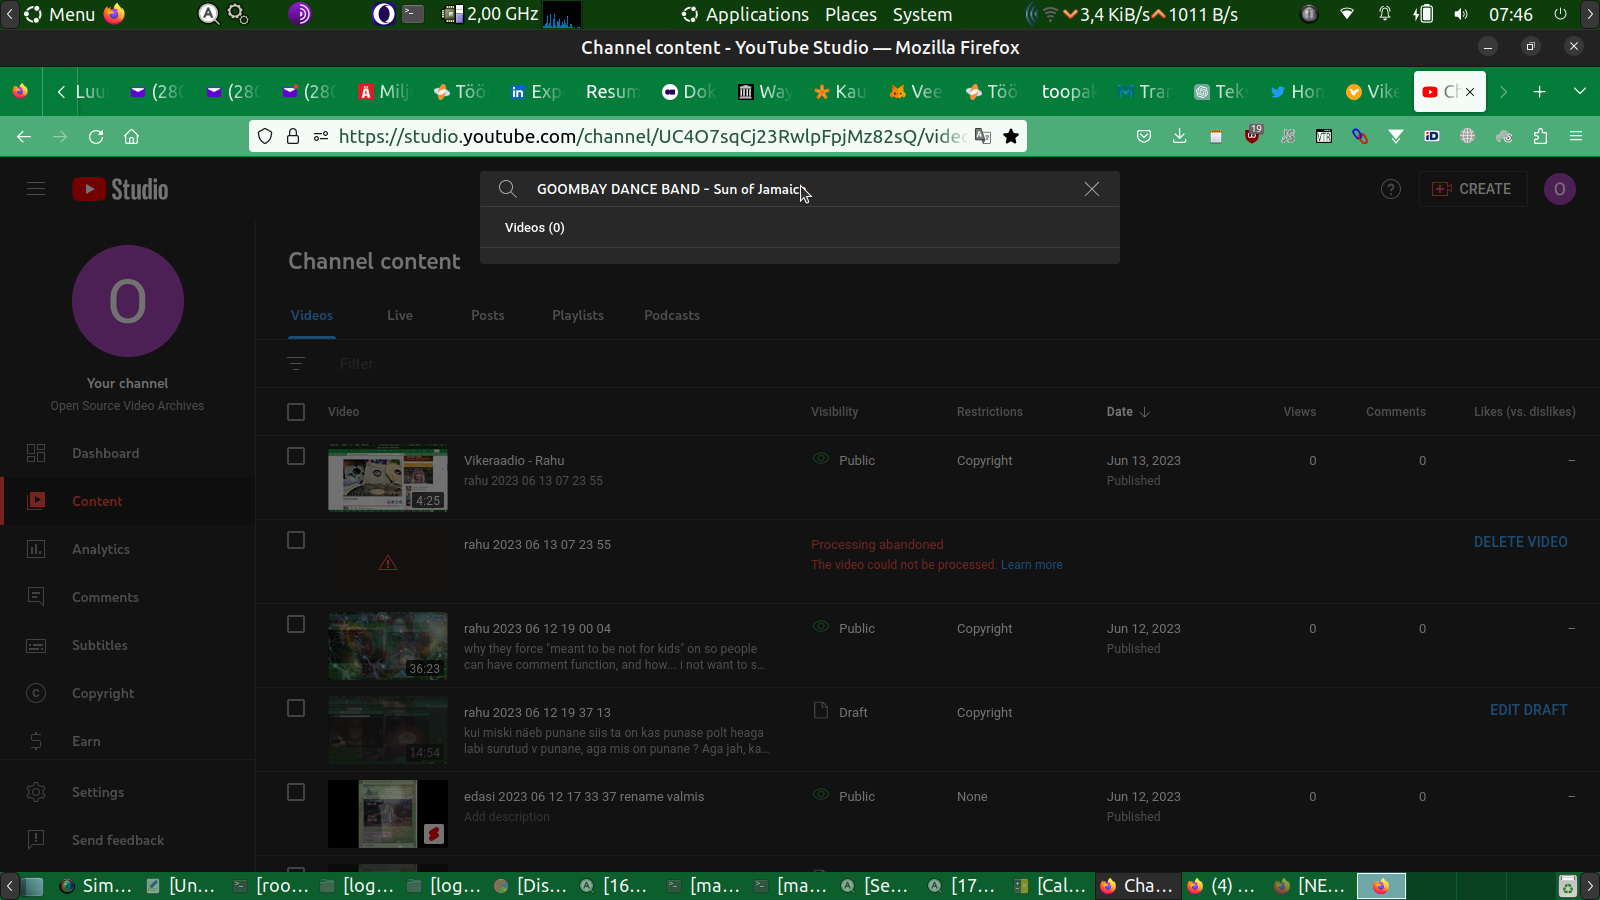Expand the Firefox list all tabs chevron

[x=1579, y=91]
